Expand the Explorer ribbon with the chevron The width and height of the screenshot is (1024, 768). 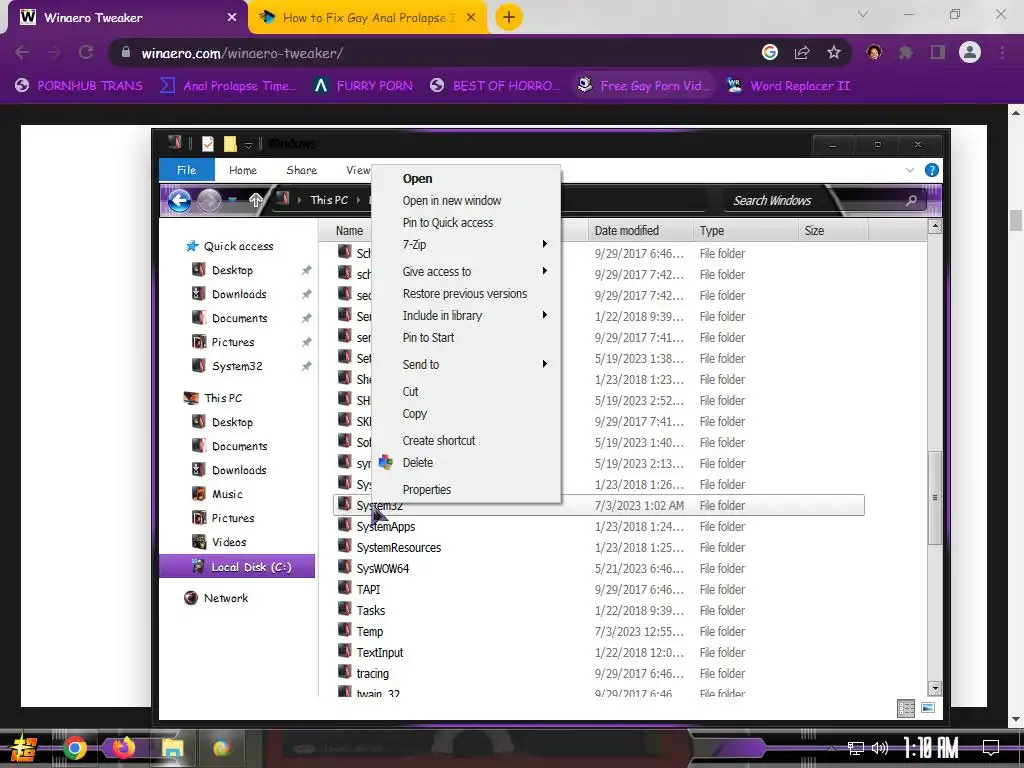tap(910, 170)
